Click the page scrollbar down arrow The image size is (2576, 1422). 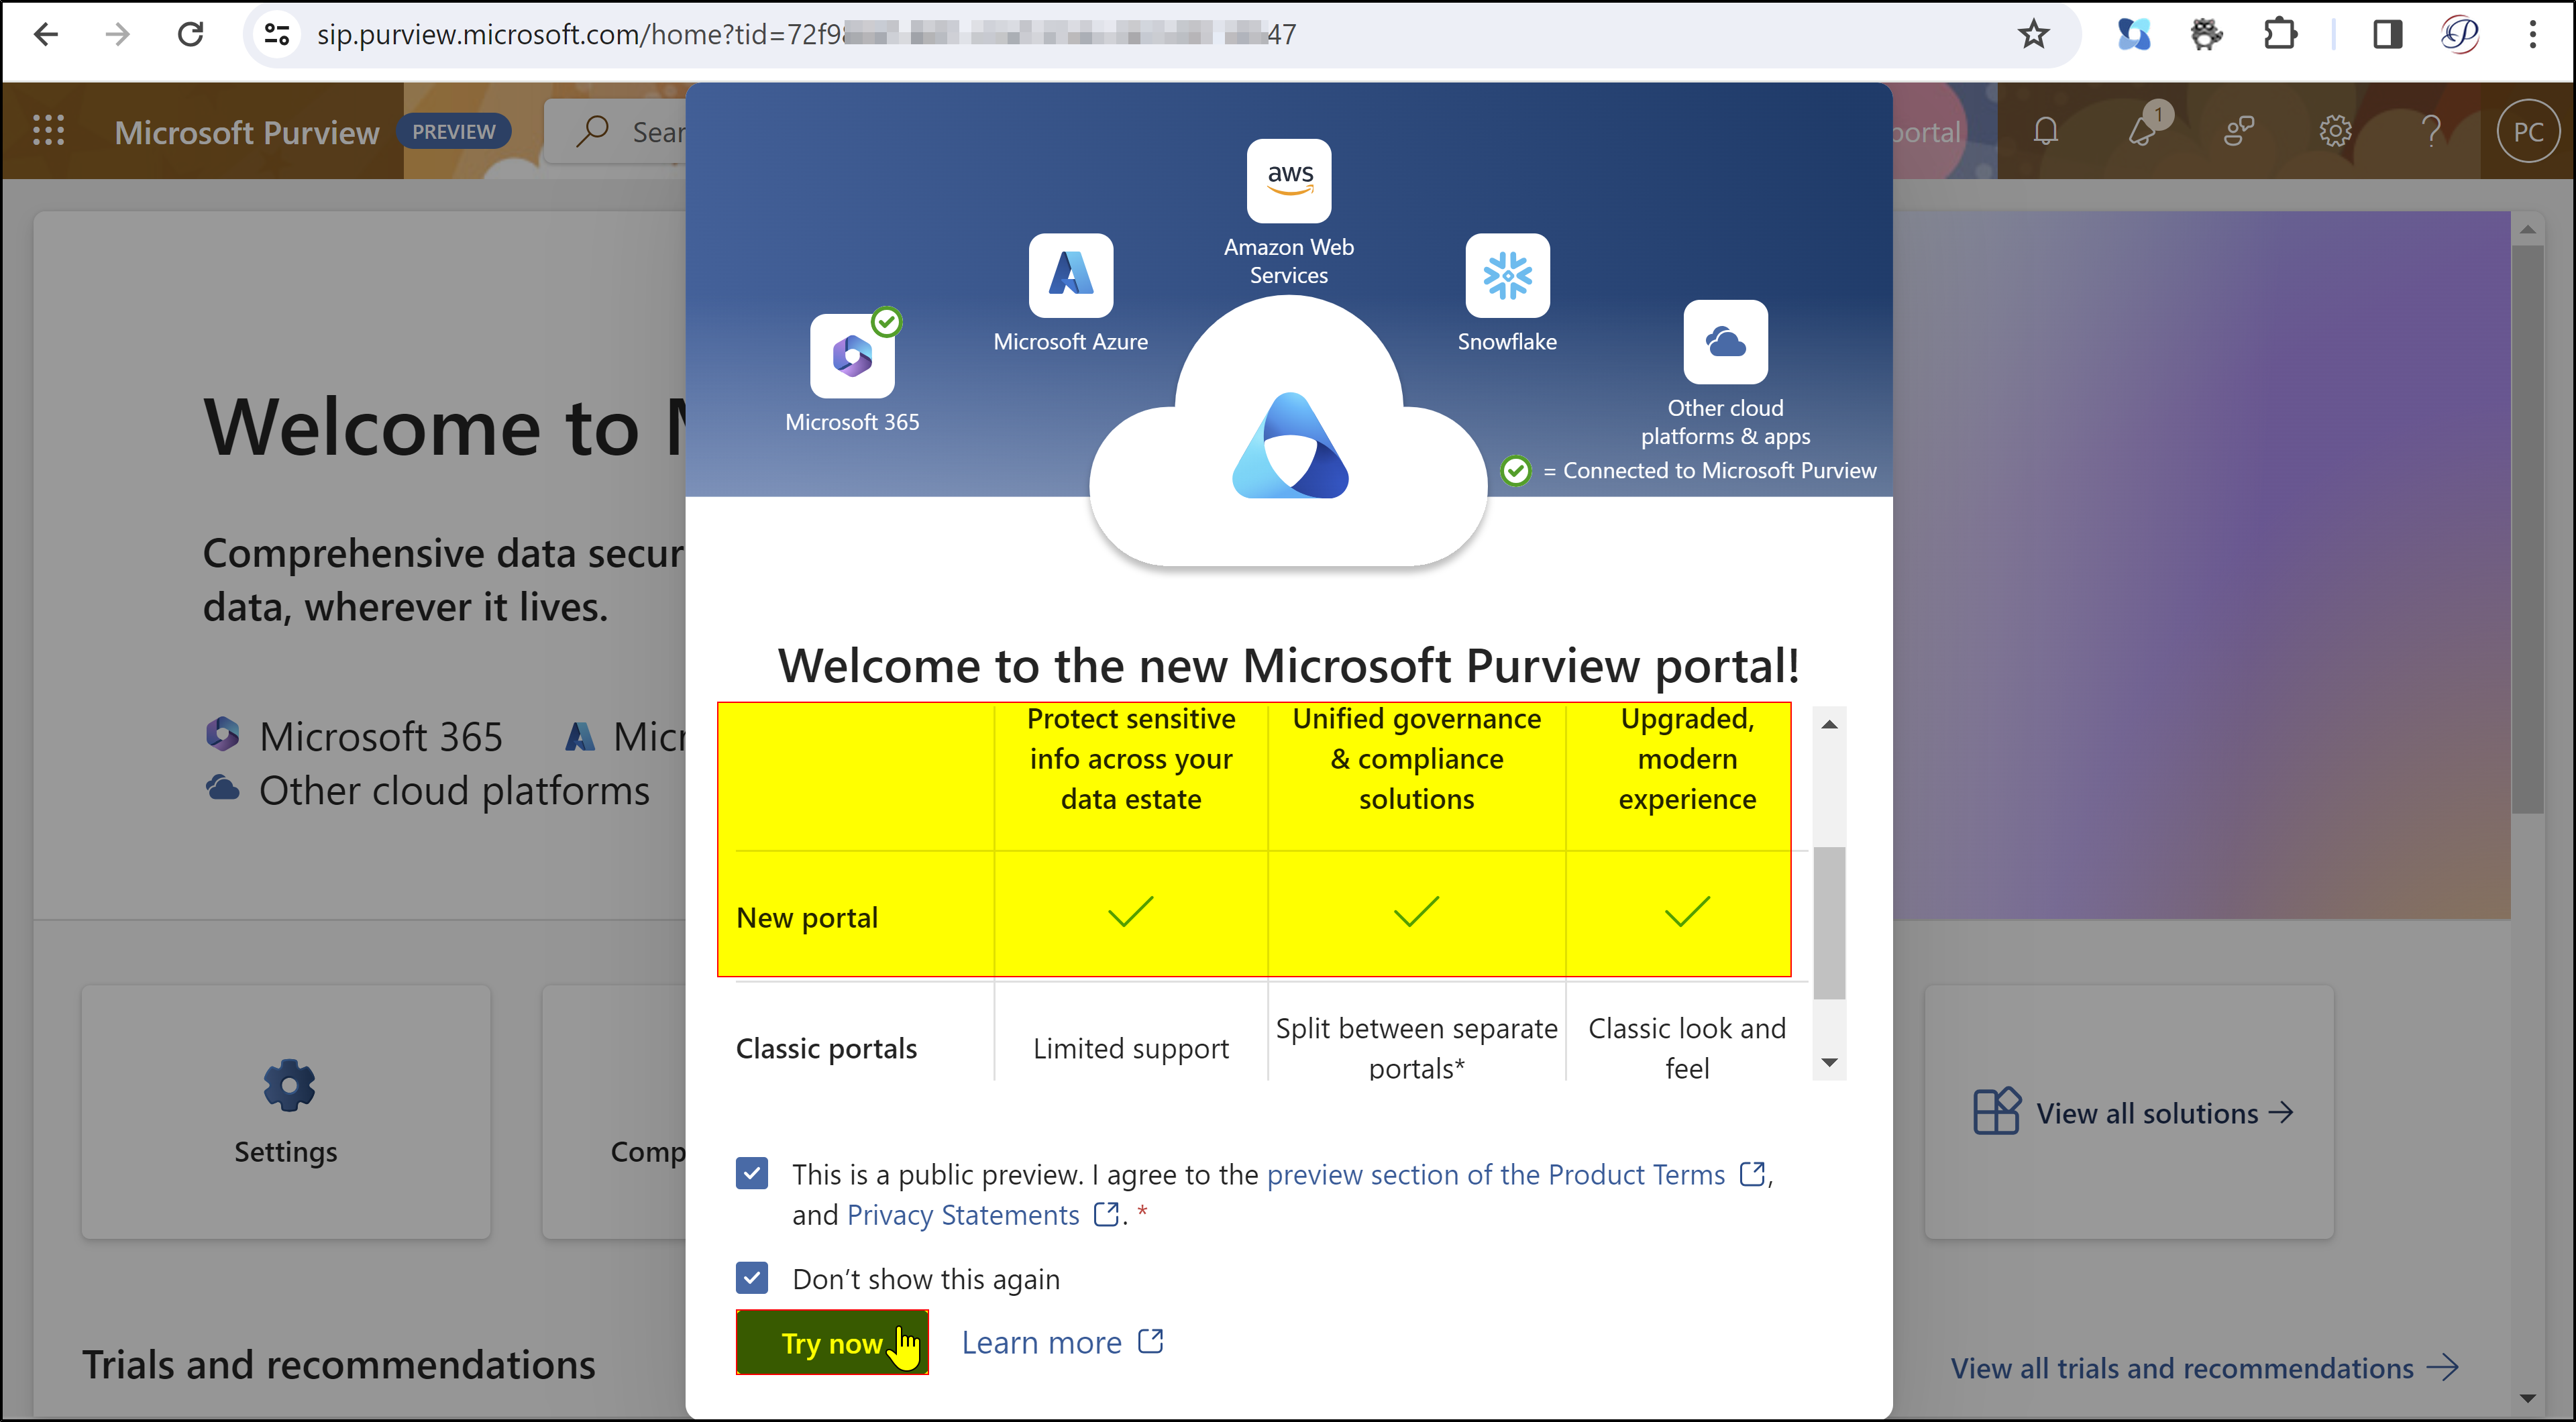[x=2527, y=1399]
